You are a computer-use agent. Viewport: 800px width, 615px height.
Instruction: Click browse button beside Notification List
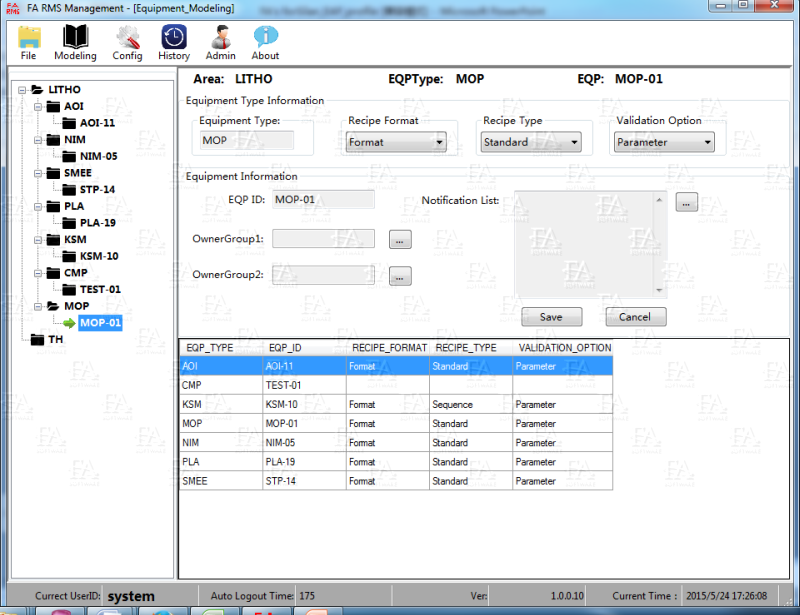tap(686, 202)
